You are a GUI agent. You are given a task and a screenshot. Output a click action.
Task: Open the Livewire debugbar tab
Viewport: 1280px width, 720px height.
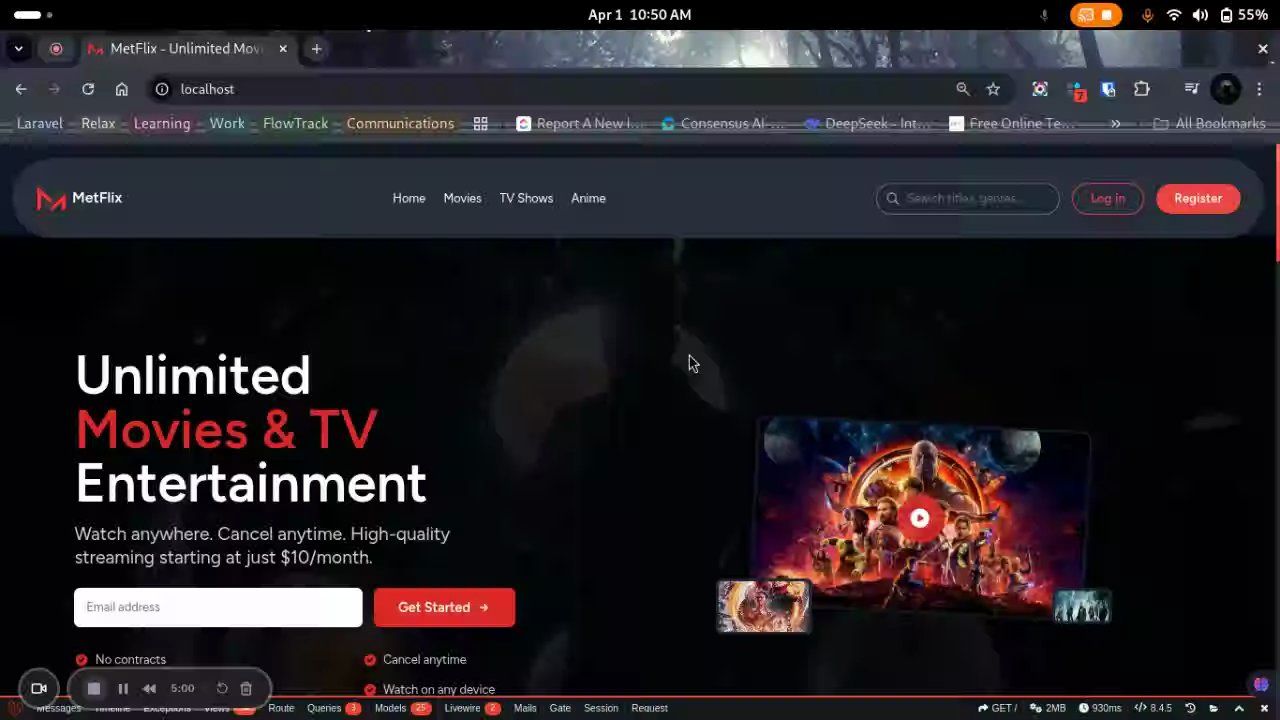[472, 708]
